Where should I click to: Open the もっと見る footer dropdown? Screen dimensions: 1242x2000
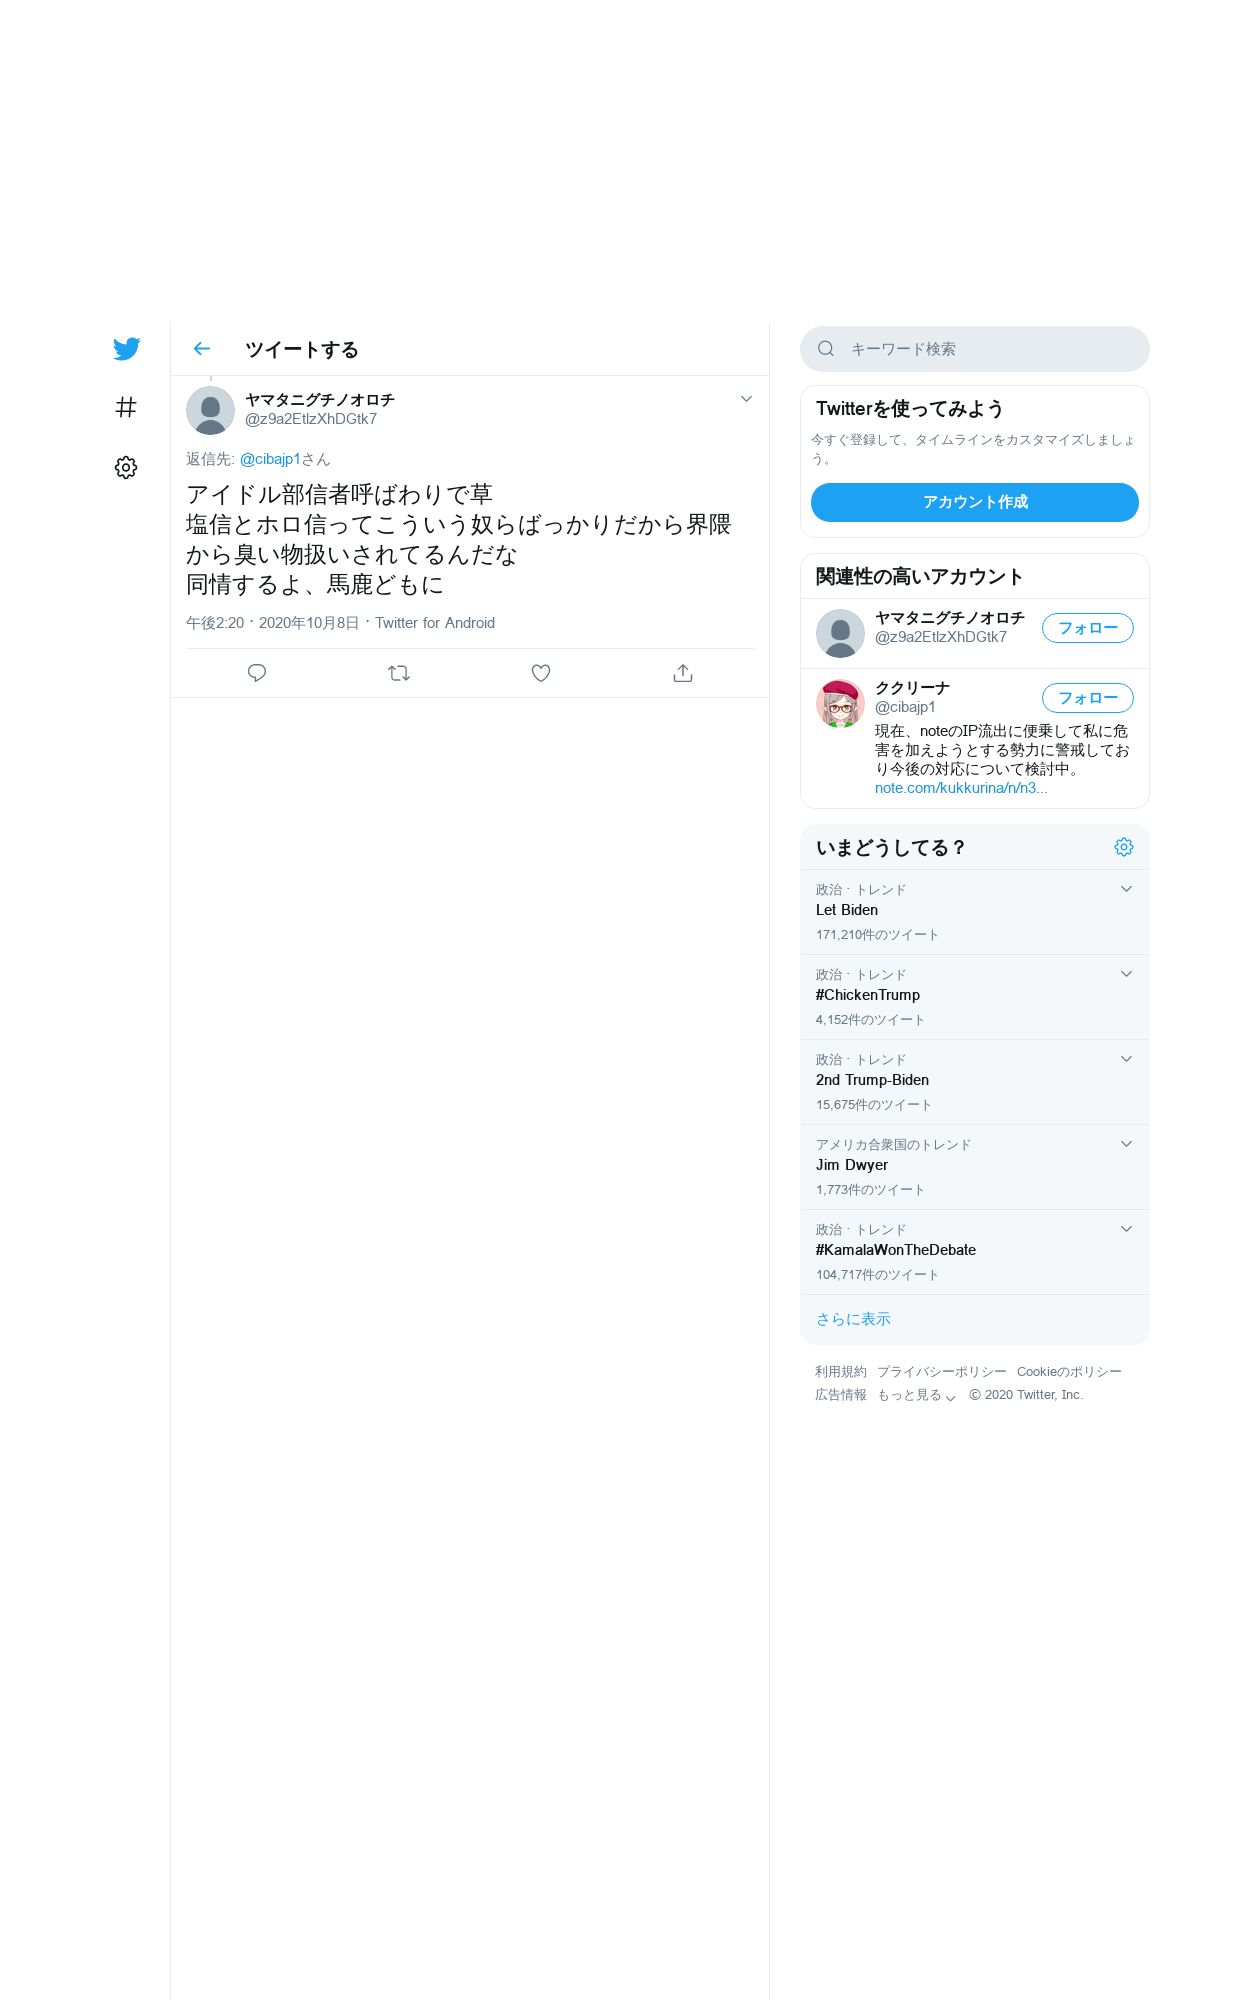pyautogui.click(x=917, y=1395)
